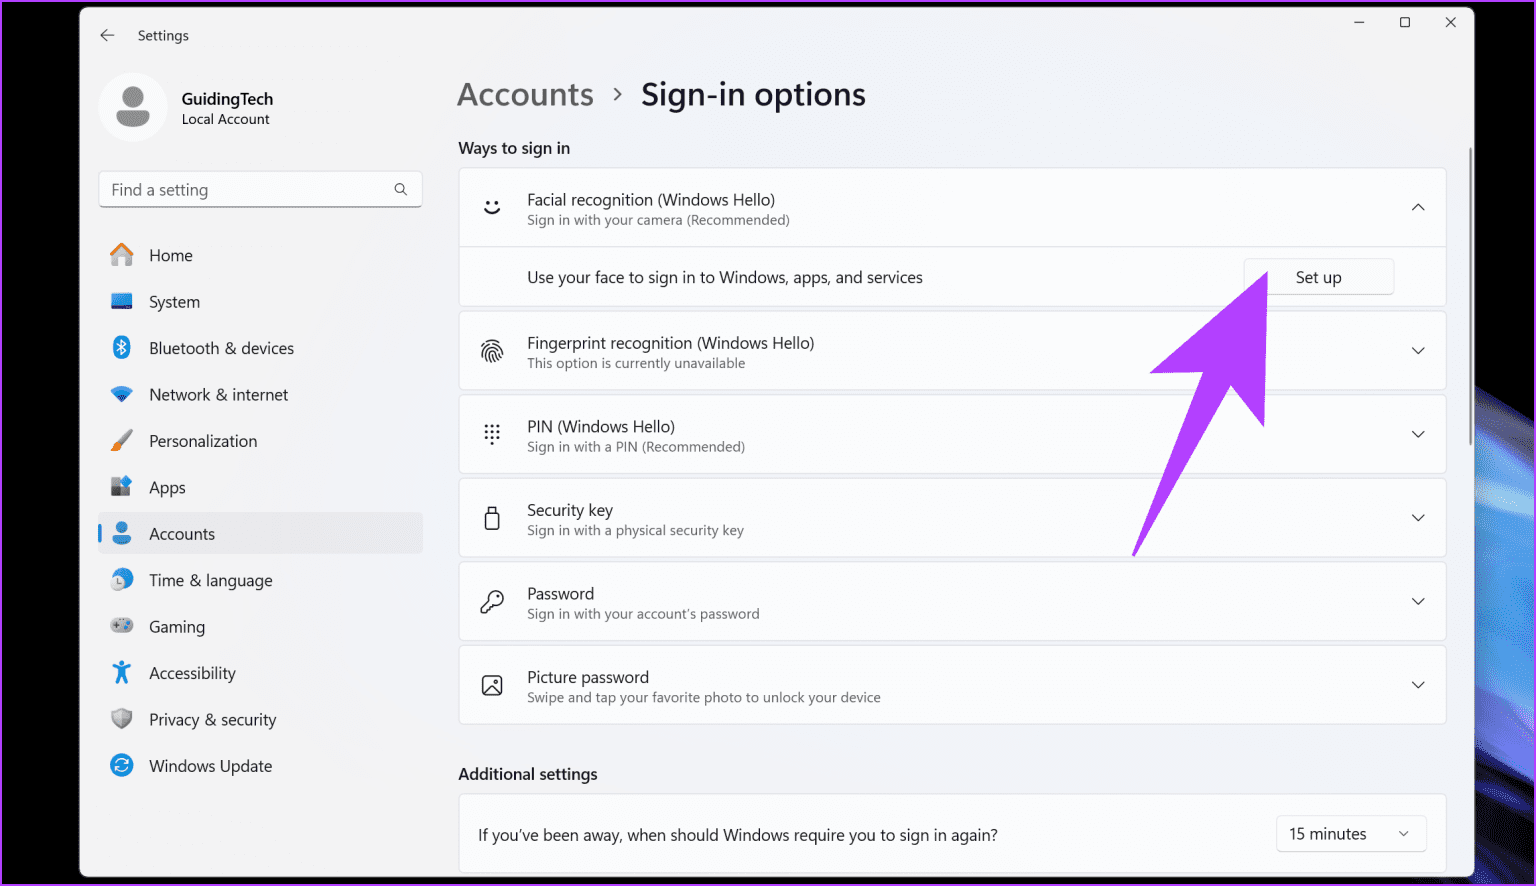Click the search magnifier icon
The height and width of the screenshot is (886, 1536).
[401, 189]
